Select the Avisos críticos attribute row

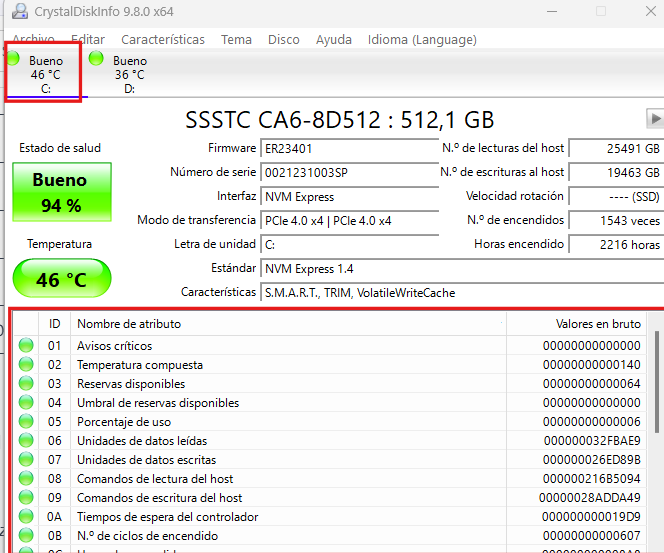click(x=329, y=346)
